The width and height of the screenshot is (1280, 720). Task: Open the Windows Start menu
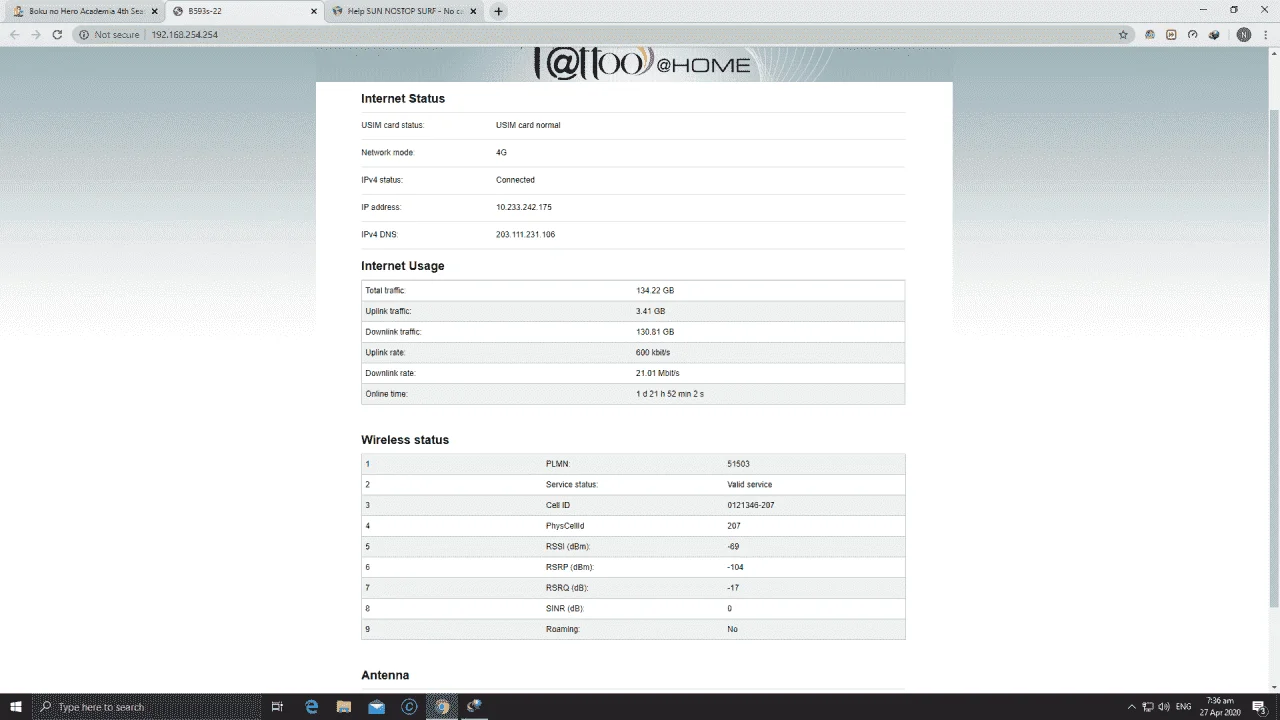coord(15,707)
